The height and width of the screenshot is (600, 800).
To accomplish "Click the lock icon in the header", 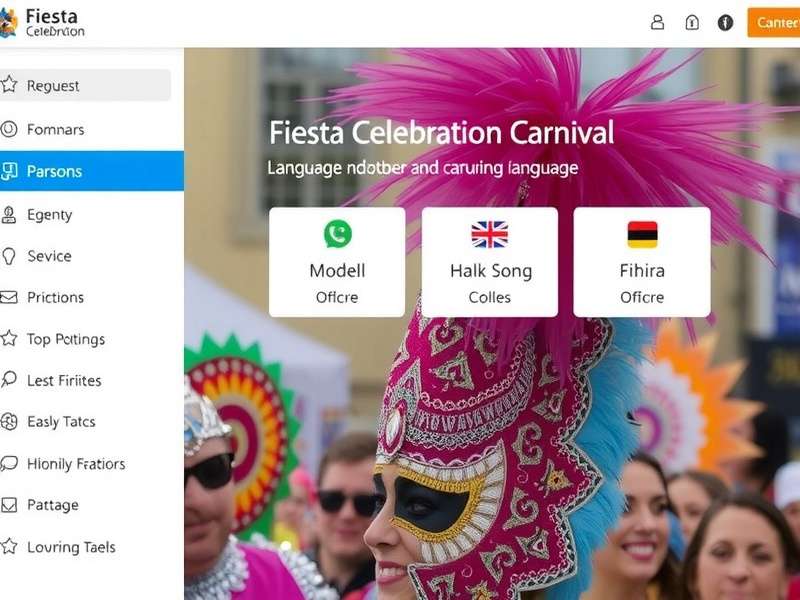I will 690,22.
